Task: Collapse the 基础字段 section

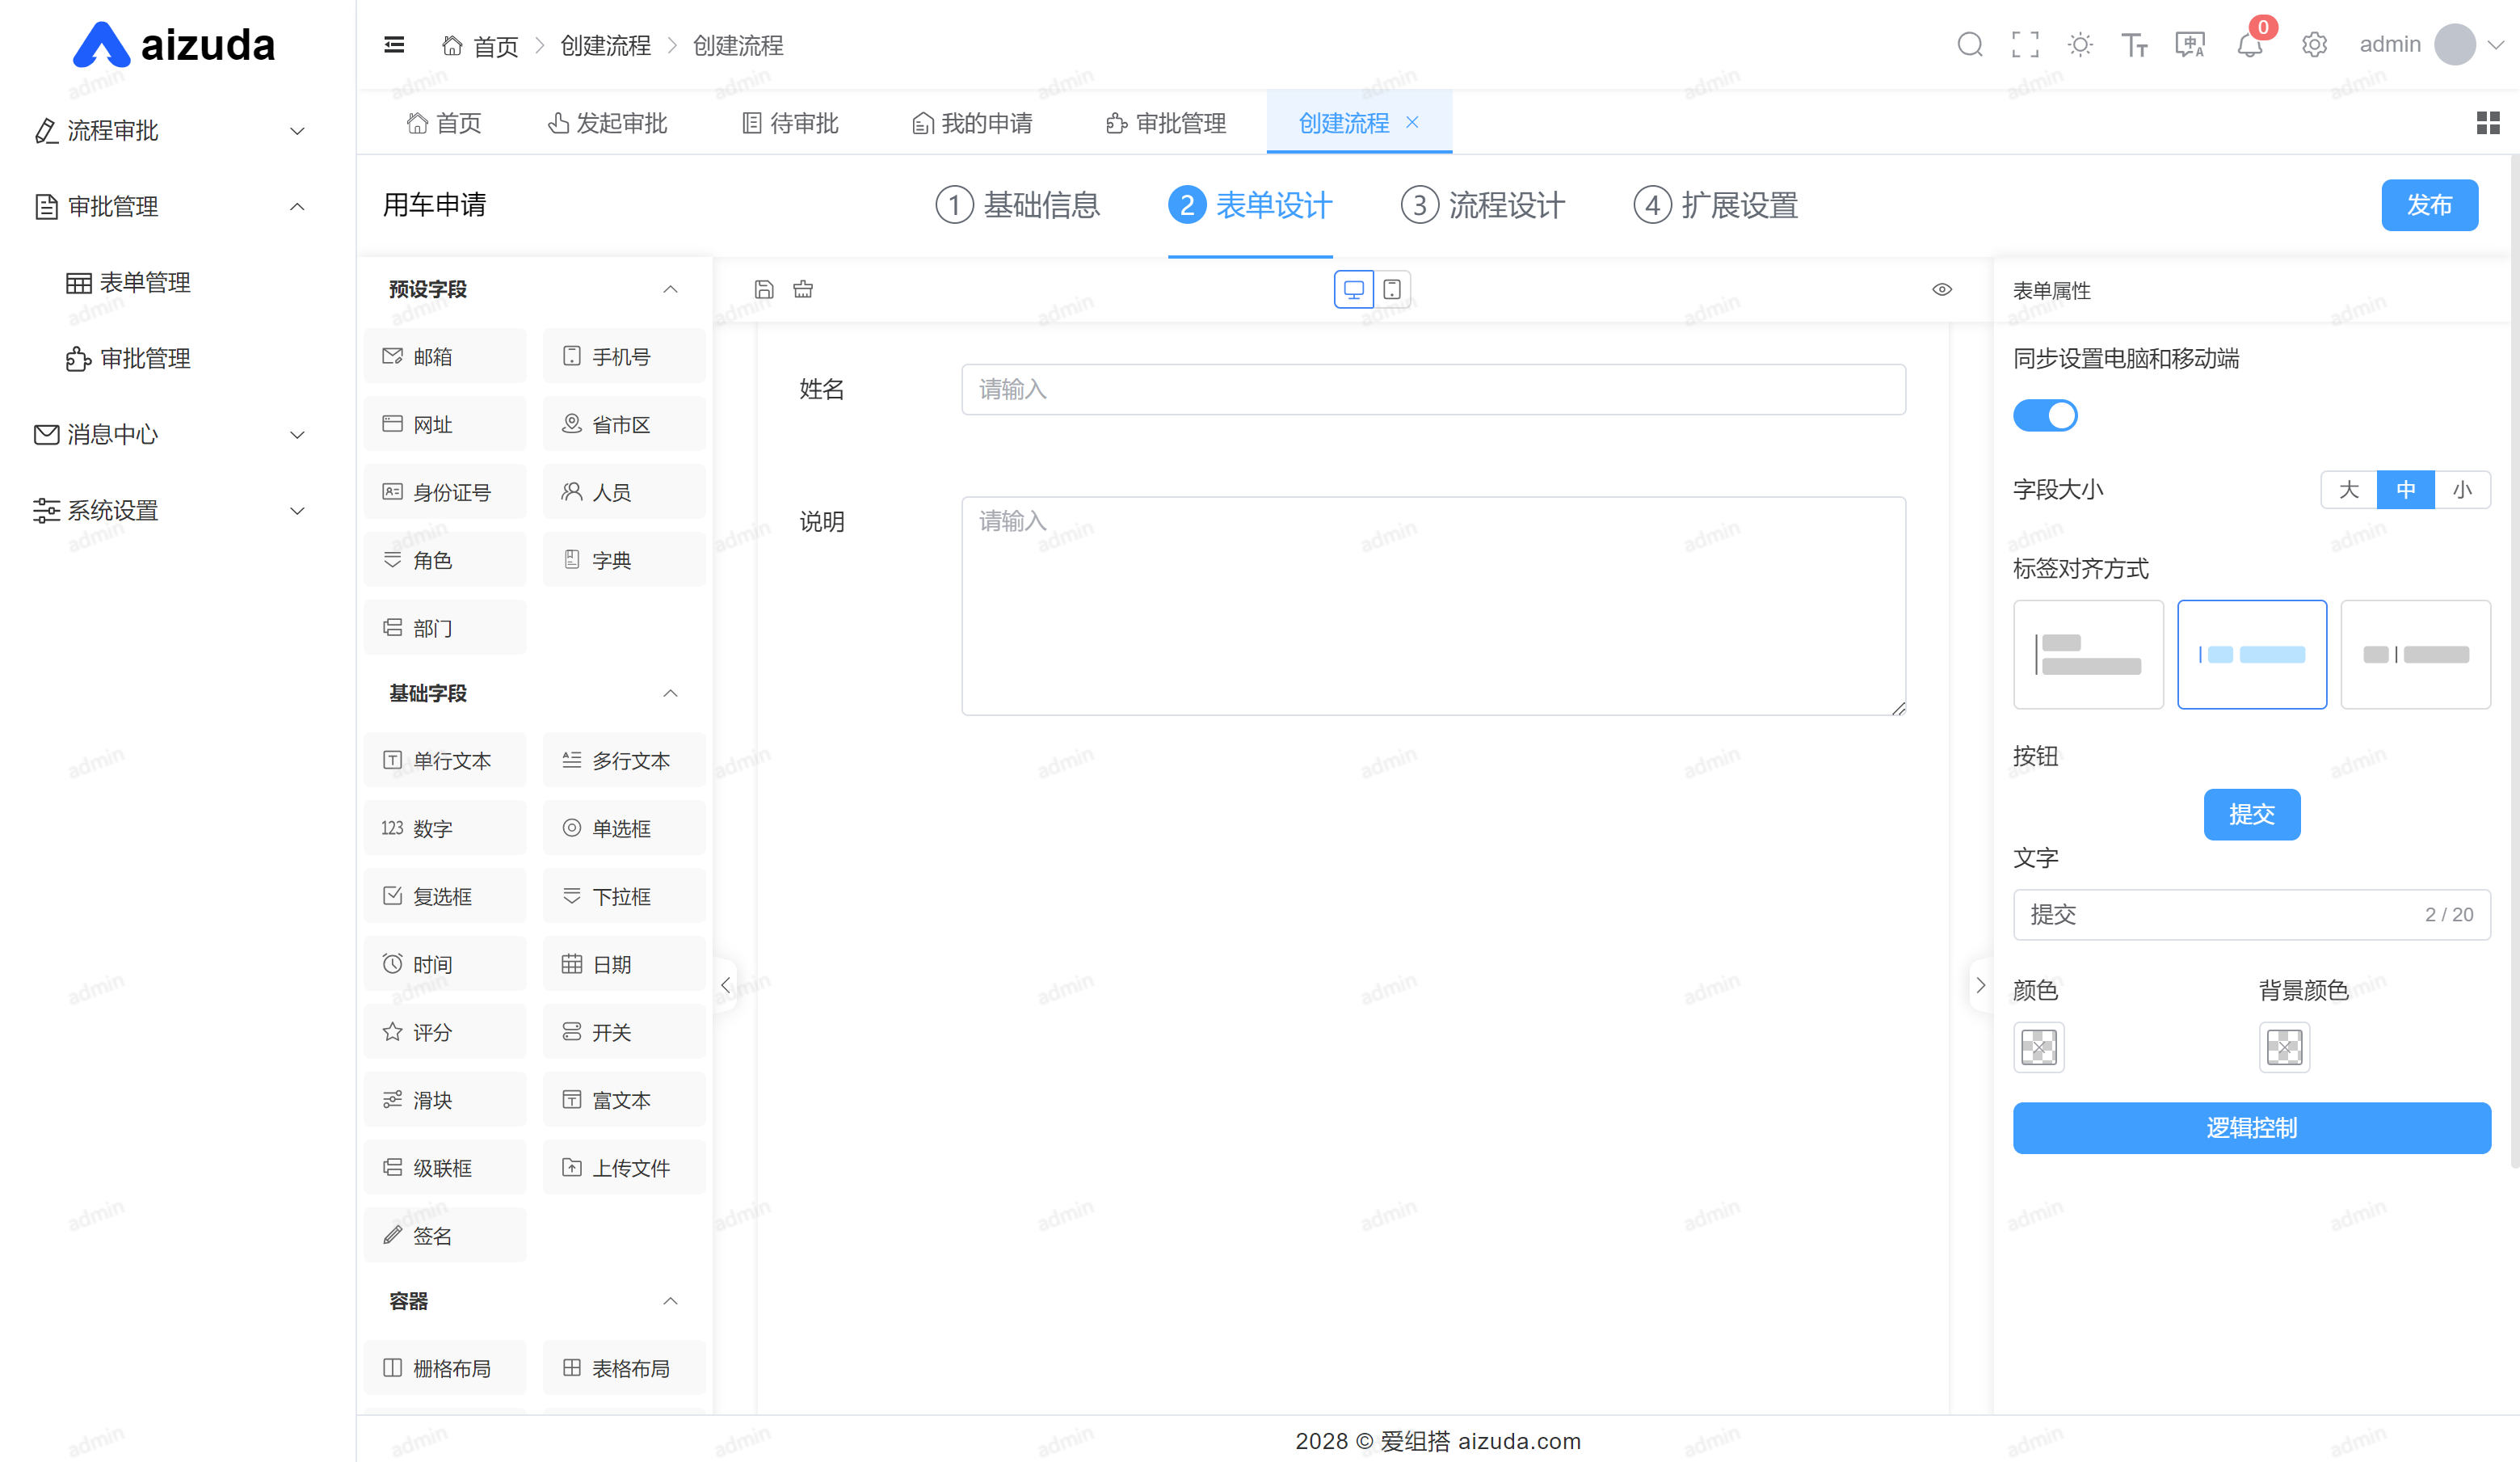Action: tap(671, 693)
